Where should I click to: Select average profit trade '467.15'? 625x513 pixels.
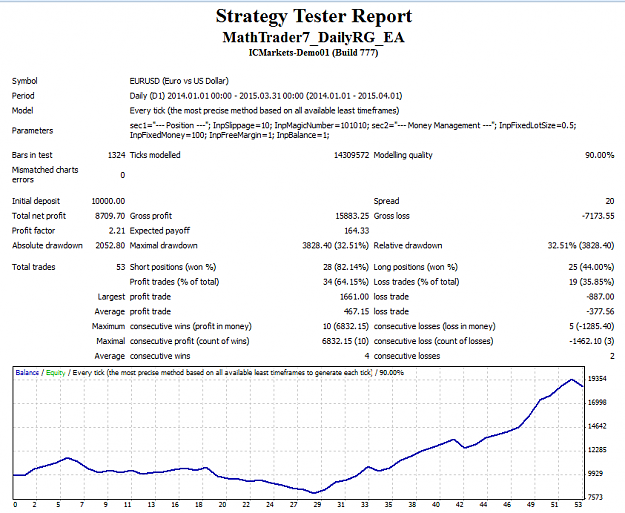tap(356, 311)
